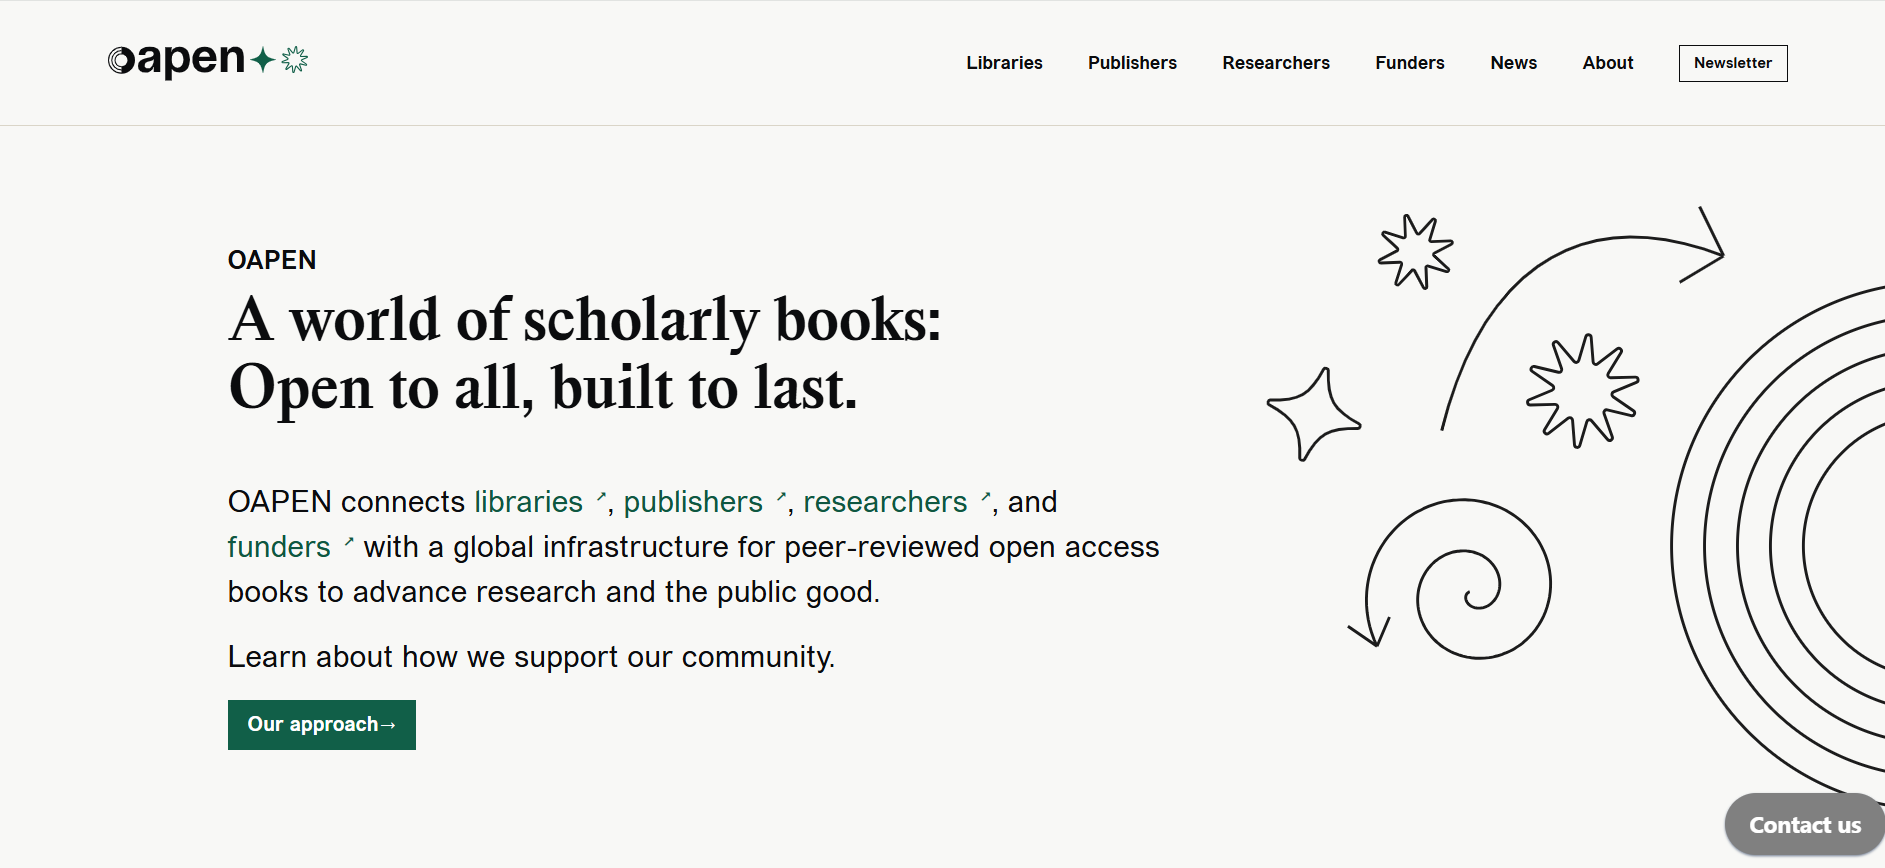Image resolution: width=1885 pixels, height=868 pixels.
Task: Go to the Publishers page
Action: (x=1132, y=63)
